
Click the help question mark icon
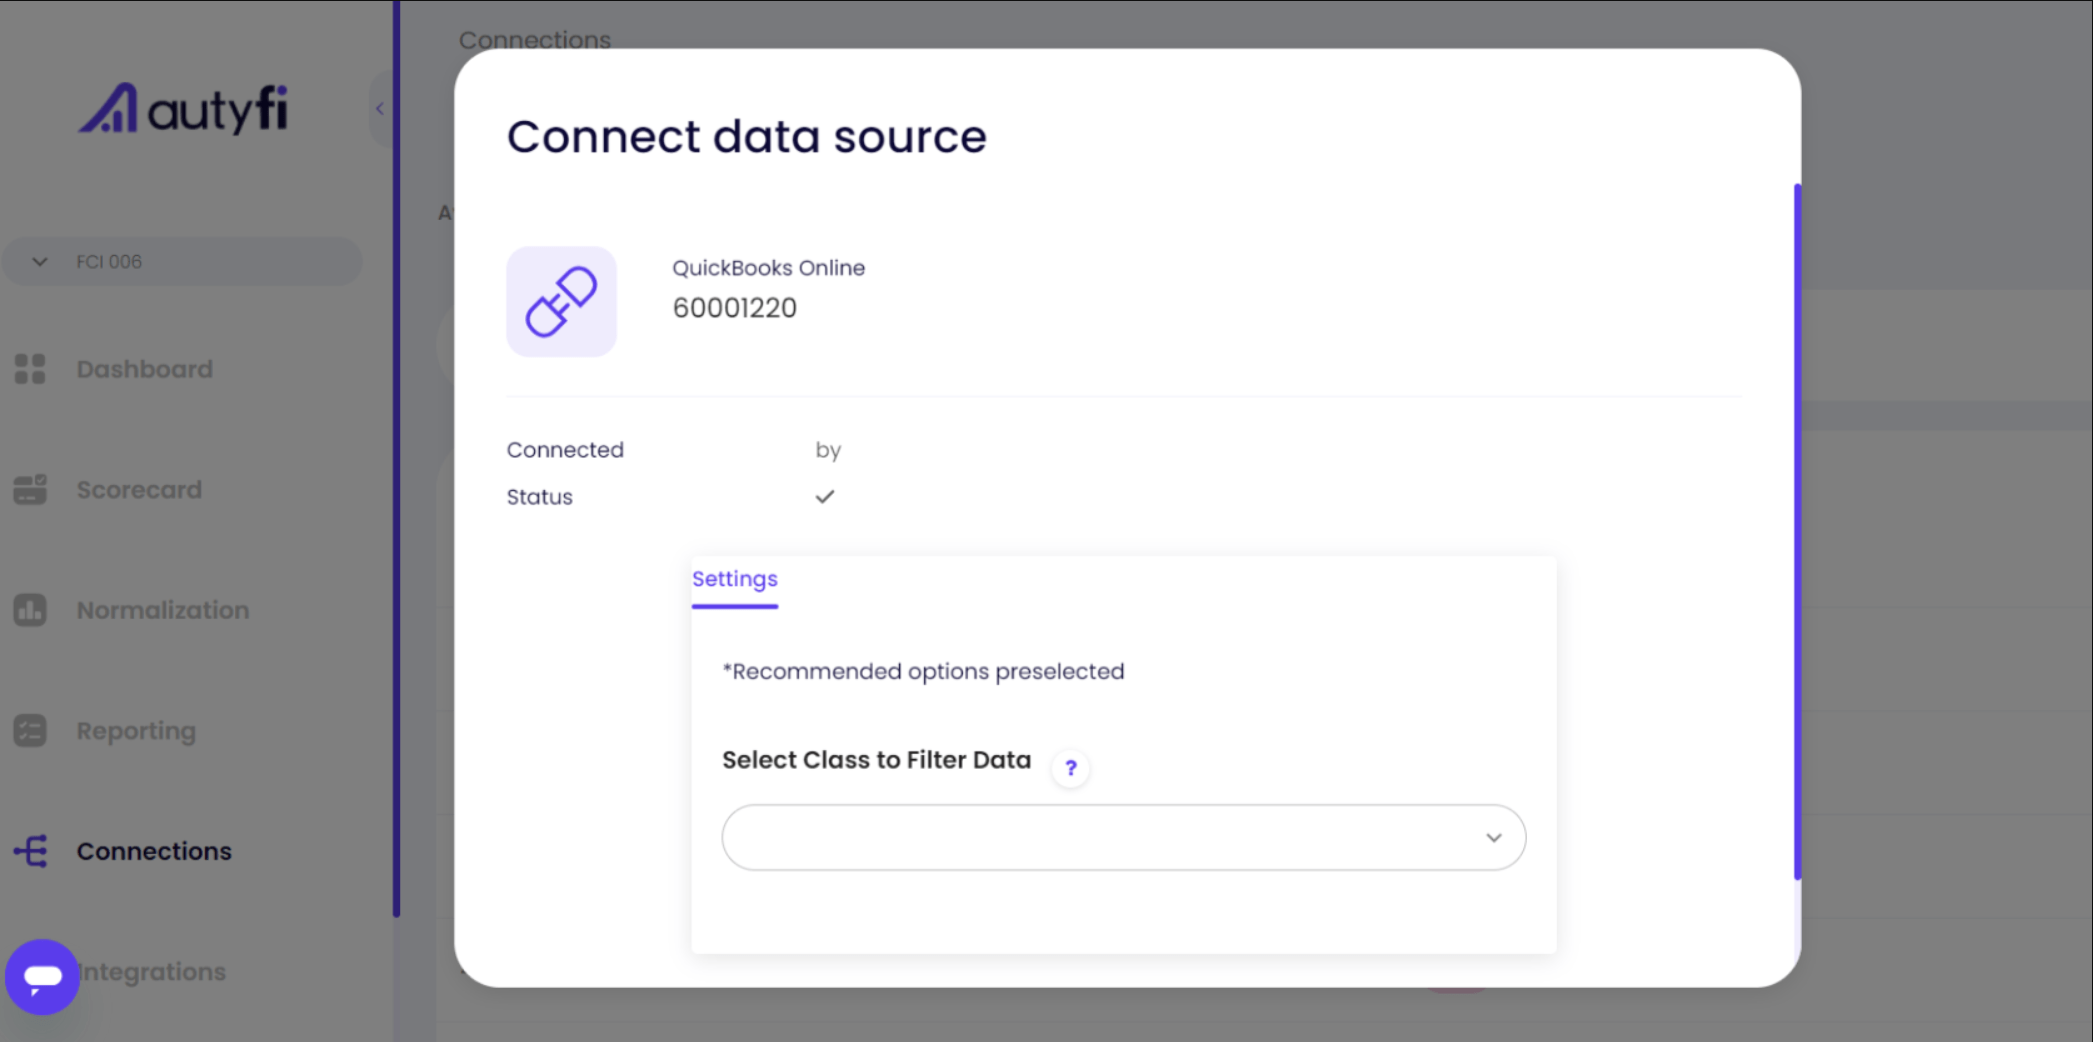[x=1071, y=768]
